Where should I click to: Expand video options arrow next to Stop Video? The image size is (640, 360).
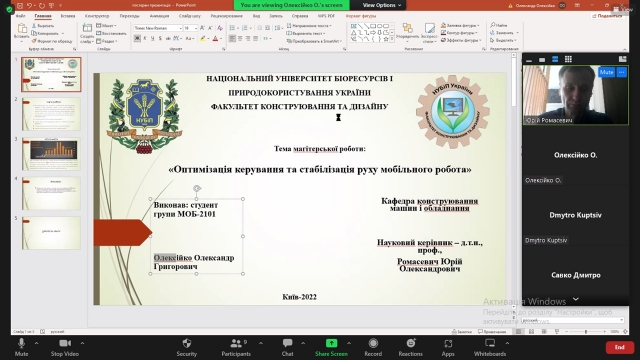pyautogui.click(x=82, y=343)
